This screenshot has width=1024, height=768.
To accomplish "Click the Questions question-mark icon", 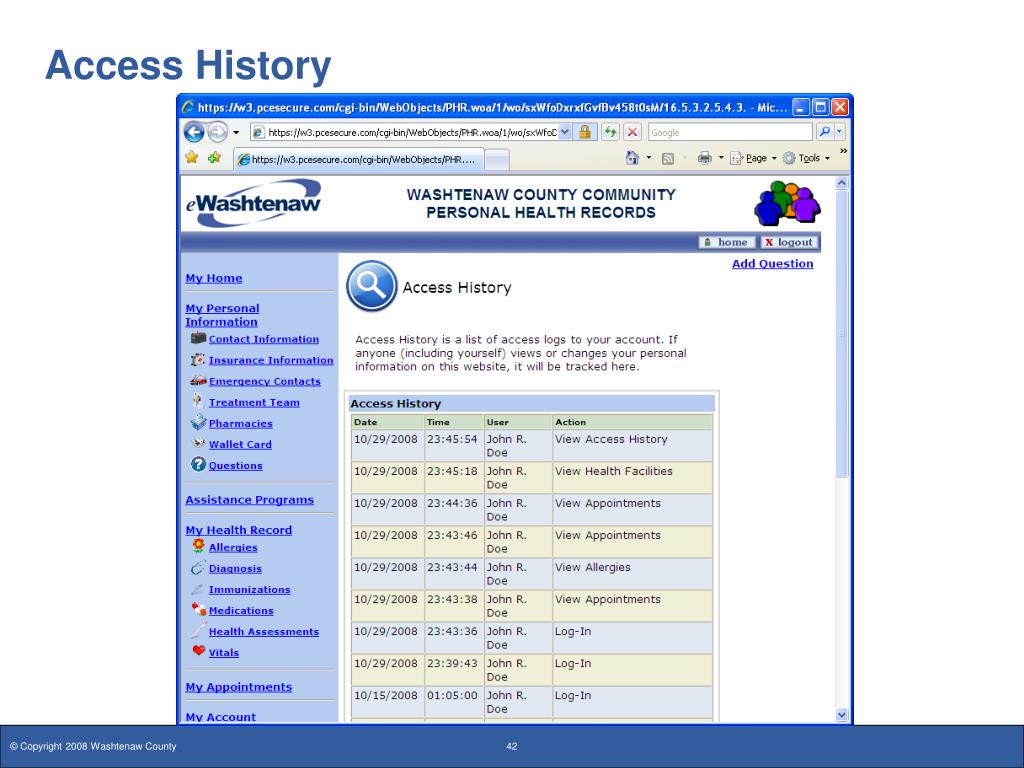I will point(198,464).
